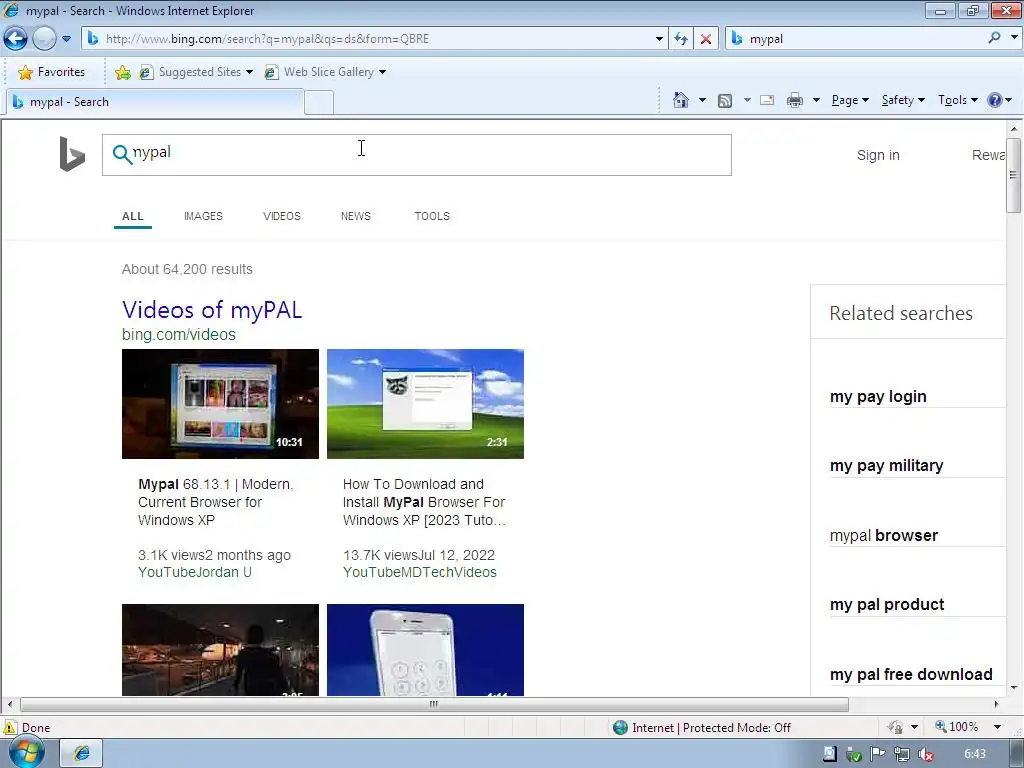Image resolution: width=1024 pixels, height=768 pixels.
Task: Click related search my pal product
Action: tap(887, 605)
